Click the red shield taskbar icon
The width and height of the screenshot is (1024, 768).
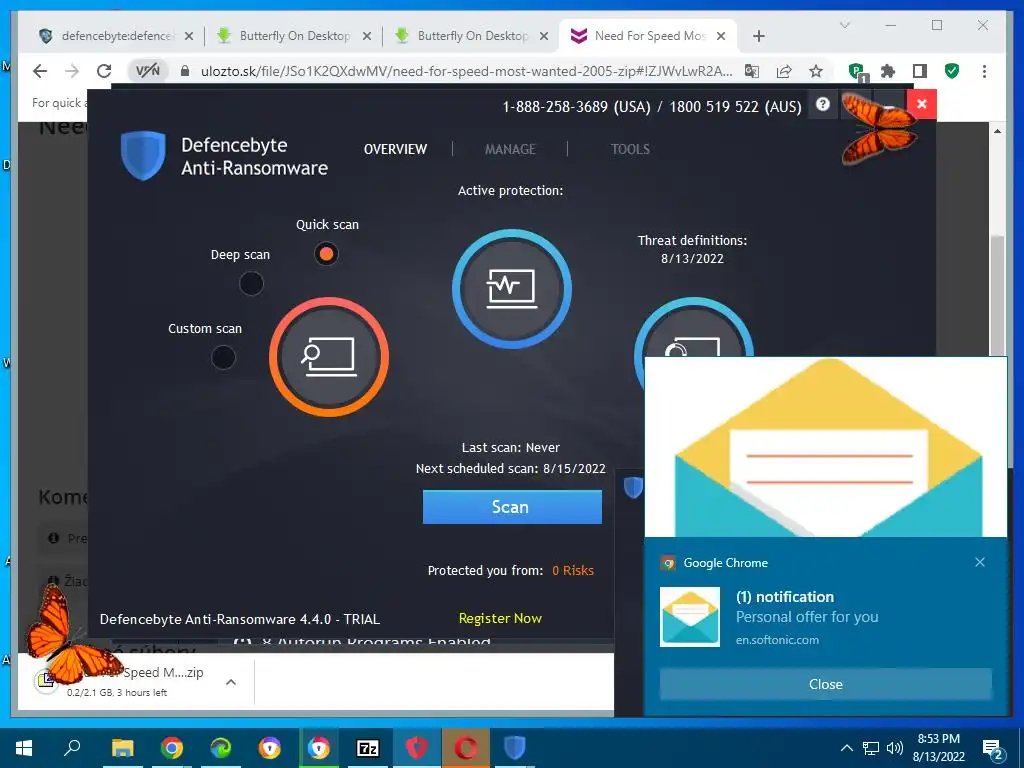click(x=417, y=748)
